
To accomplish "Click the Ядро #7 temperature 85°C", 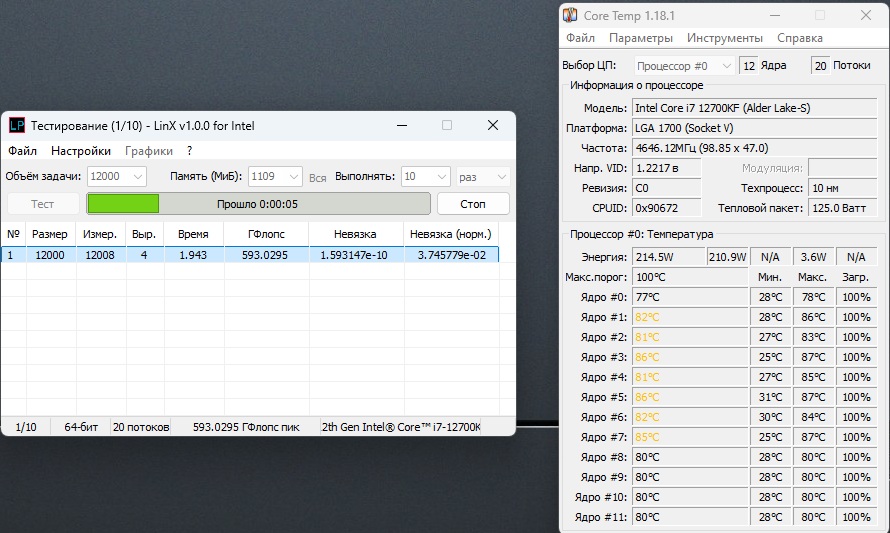I will (x=690, y=437).
